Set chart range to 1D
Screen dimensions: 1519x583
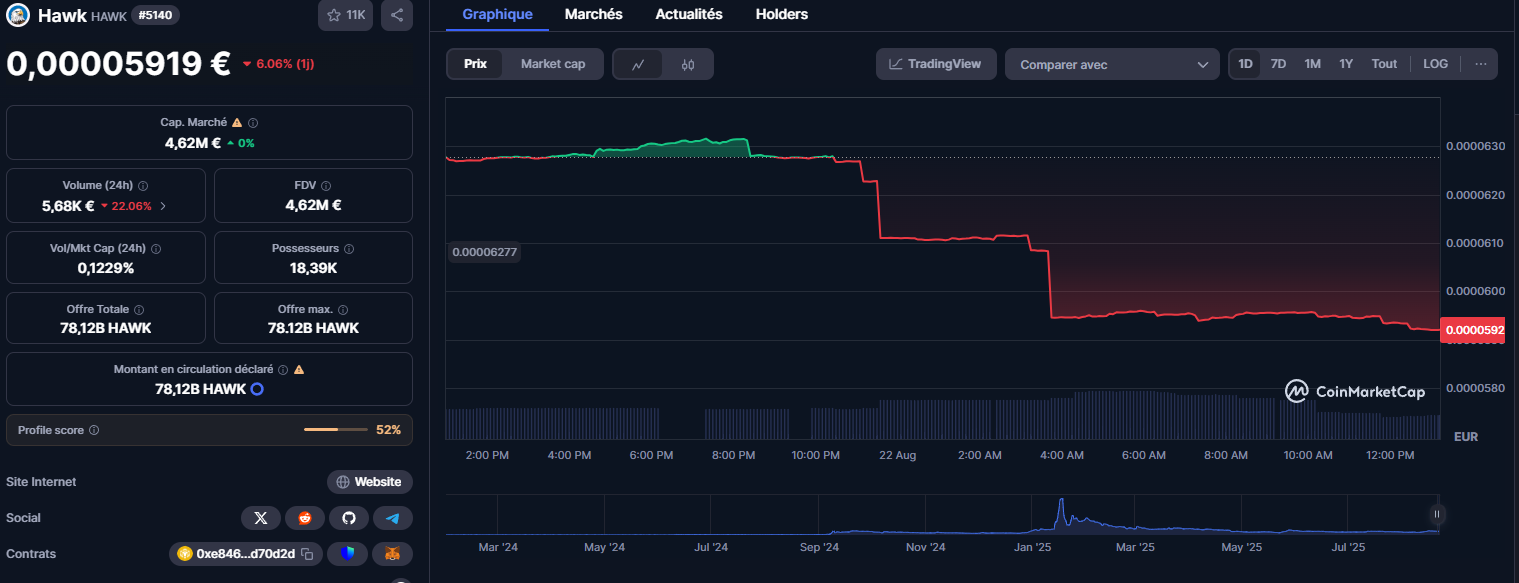click(x=1245, y=64)
